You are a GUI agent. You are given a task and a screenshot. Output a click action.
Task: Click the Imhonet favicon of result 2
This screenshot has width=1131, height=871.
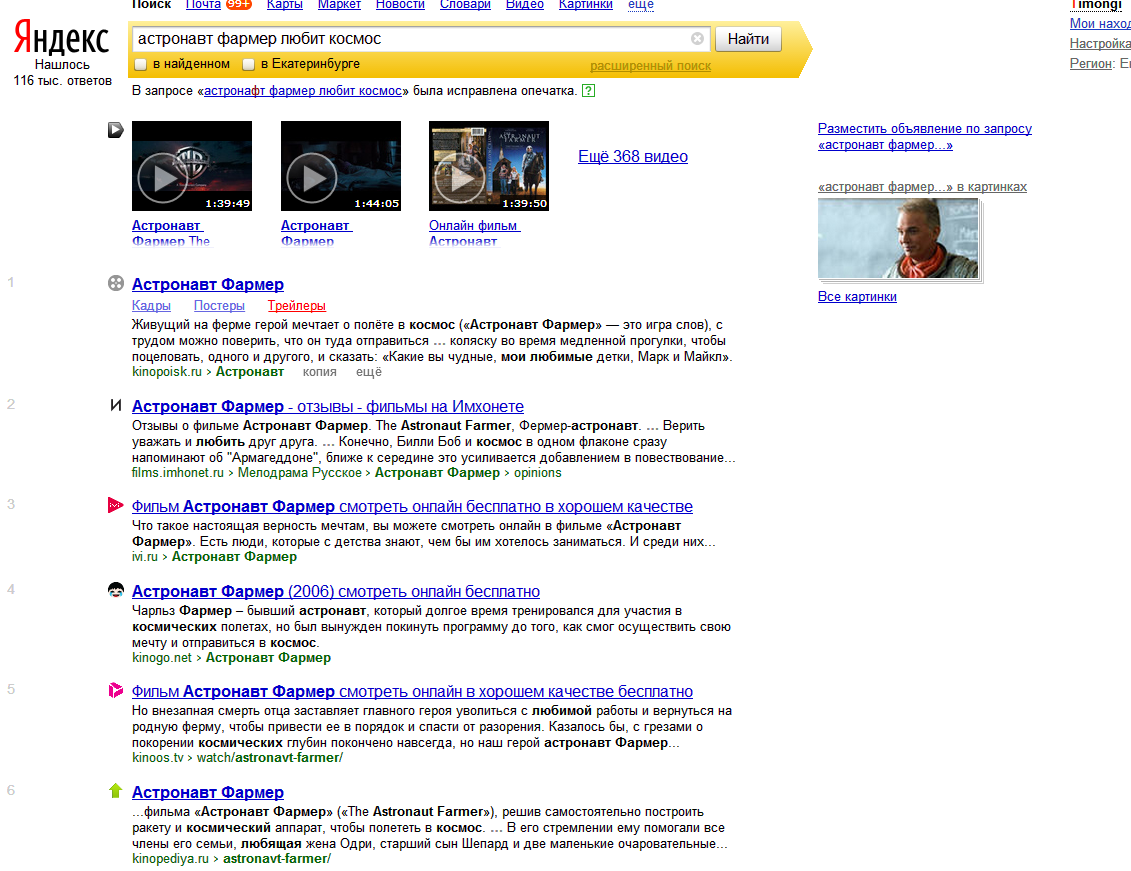[x=115, y=405]
